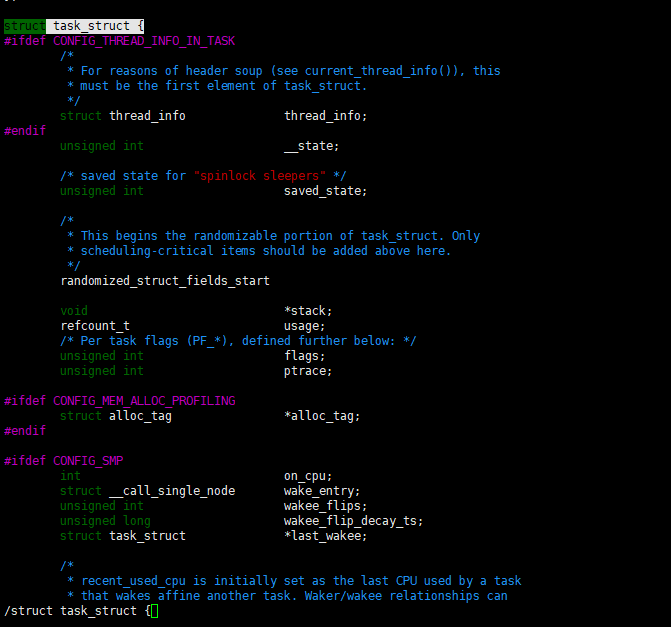Image resolution: width=671 pixels, height=627 pixels.
Task: Click the red "spinlock sleepers" string
Action: tap(260, 176)
